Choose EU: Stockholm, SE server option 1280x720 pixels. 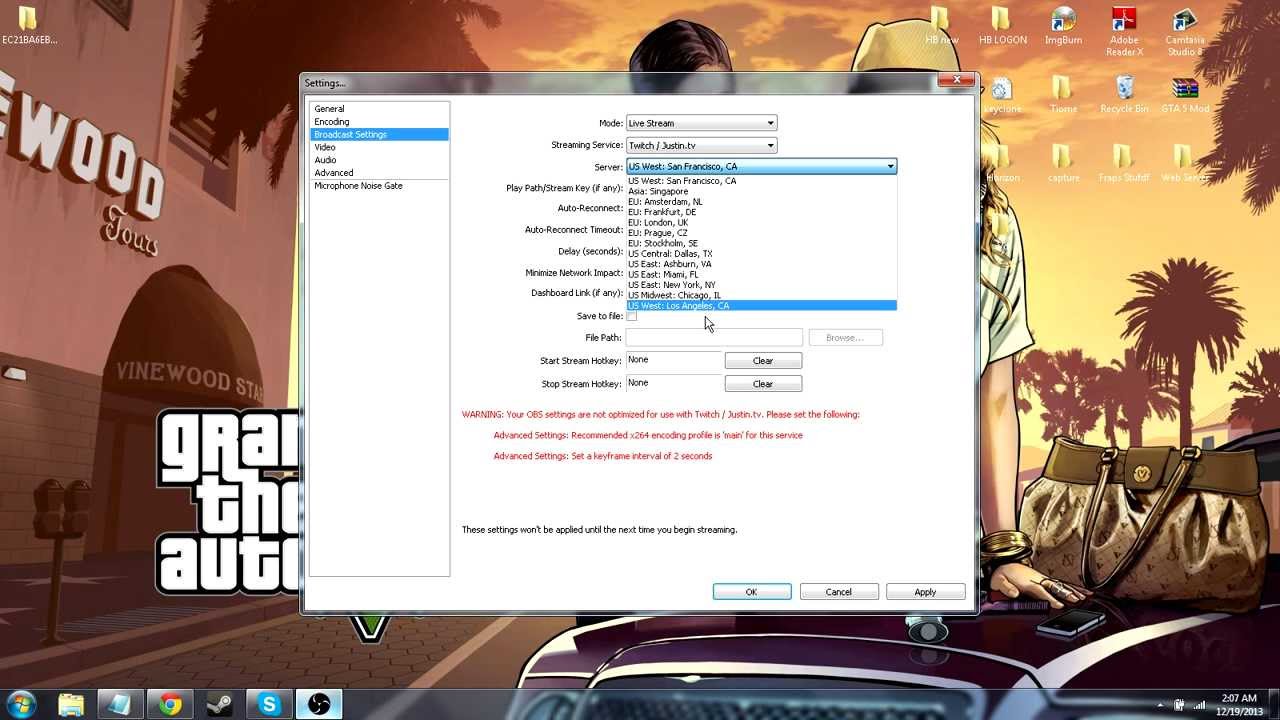coord(761,243)
